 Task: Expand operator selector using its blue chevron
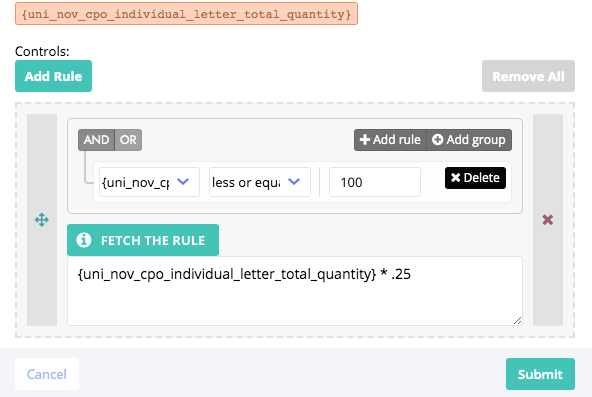294,182
